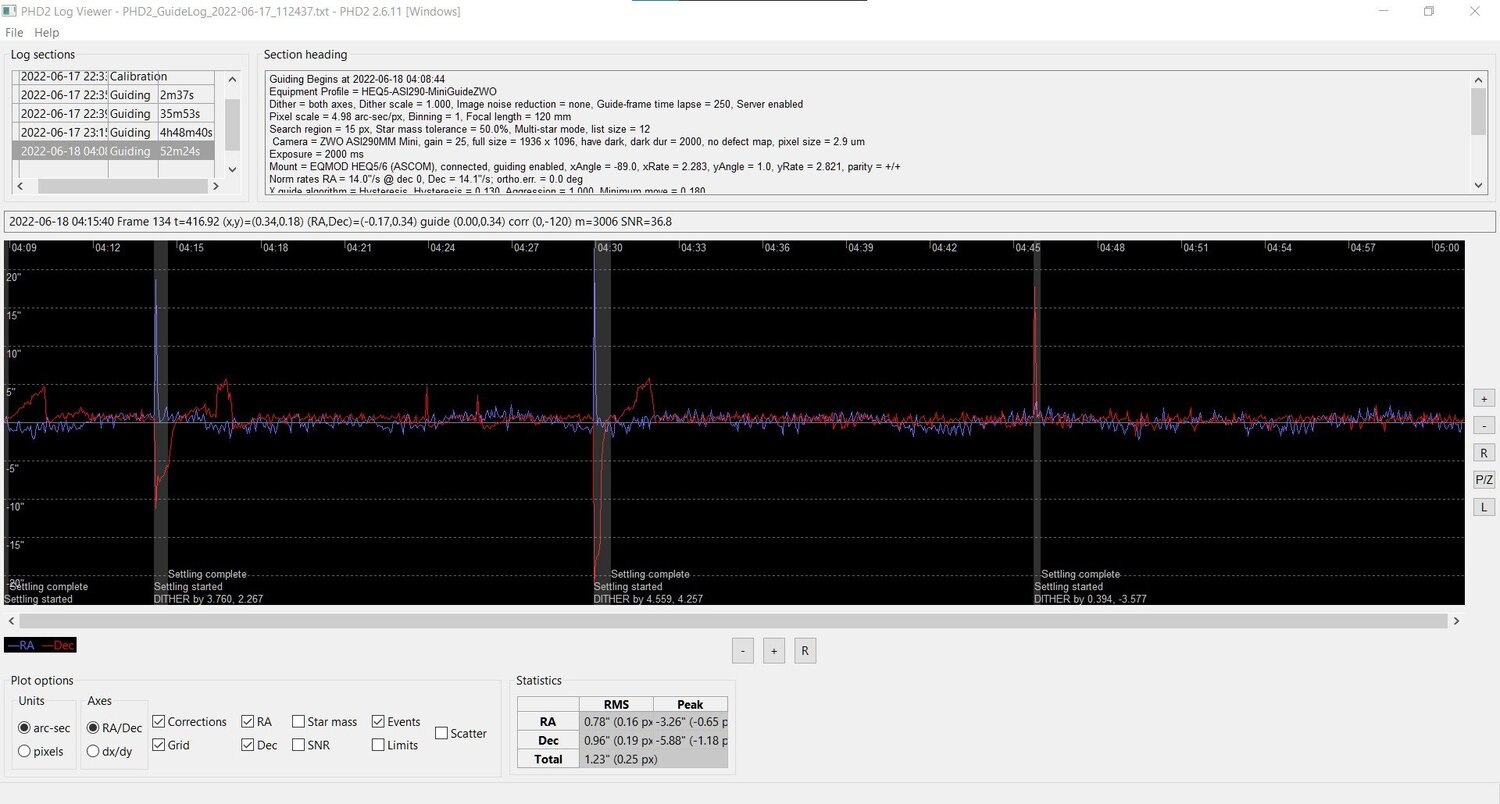
Task: Toggle the Corrections checkbox
Action: pos(190,722)
